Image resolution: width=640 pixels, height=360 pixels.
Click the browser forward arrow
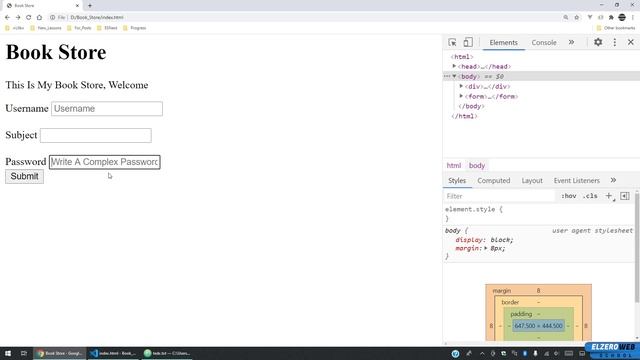click(x=18, y=18)
